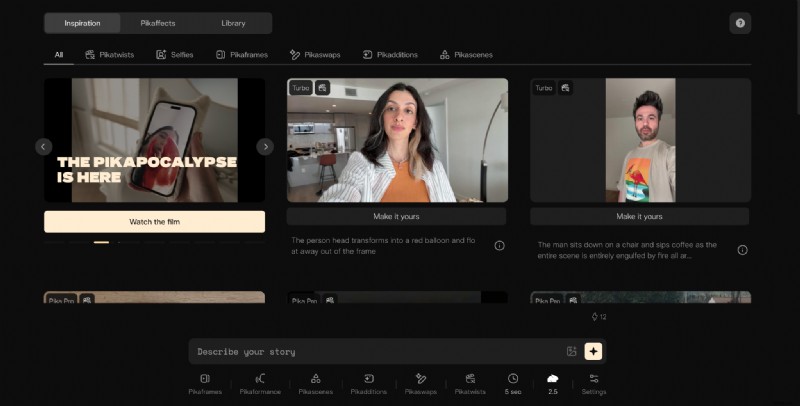Select Pikaformance tool in bottom toolbar

coord(260,384)
